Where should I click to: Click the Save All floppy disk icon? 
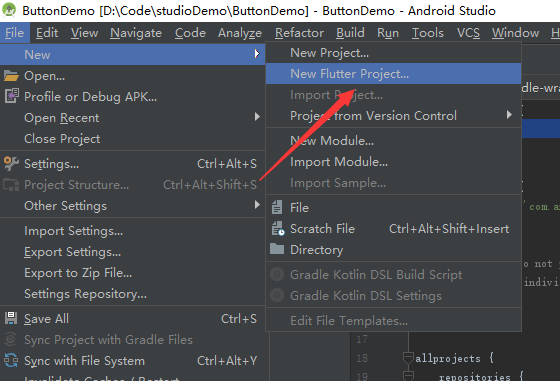pyautogui.click(x=11, y=319)
